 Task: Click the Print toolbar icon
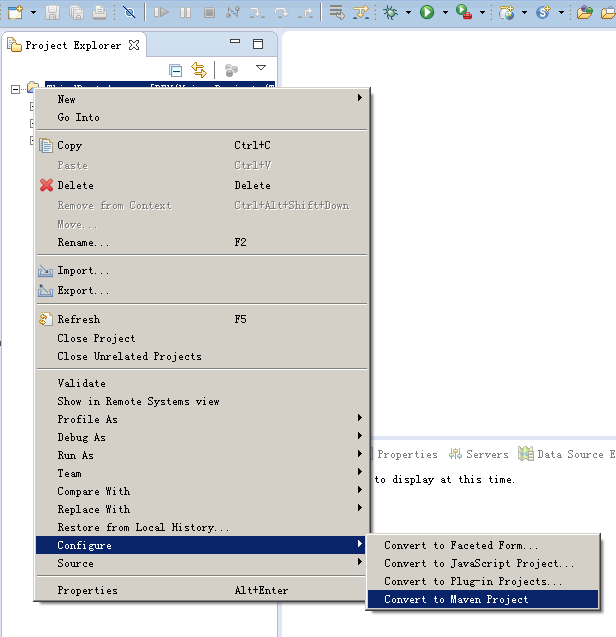pyautogui.click(x=100, y=13)
